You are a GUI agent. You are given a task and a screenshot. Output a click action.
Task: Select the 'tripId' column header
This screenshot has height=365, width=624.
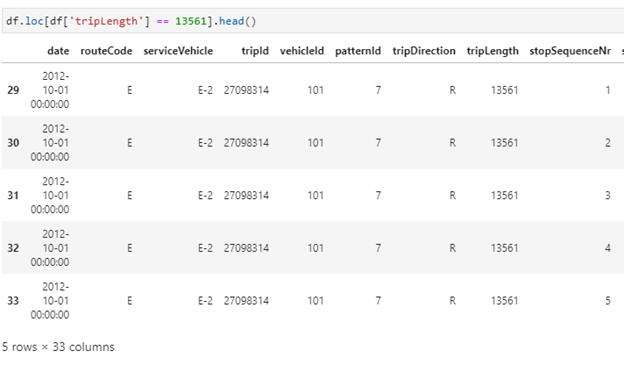point(255,51)
